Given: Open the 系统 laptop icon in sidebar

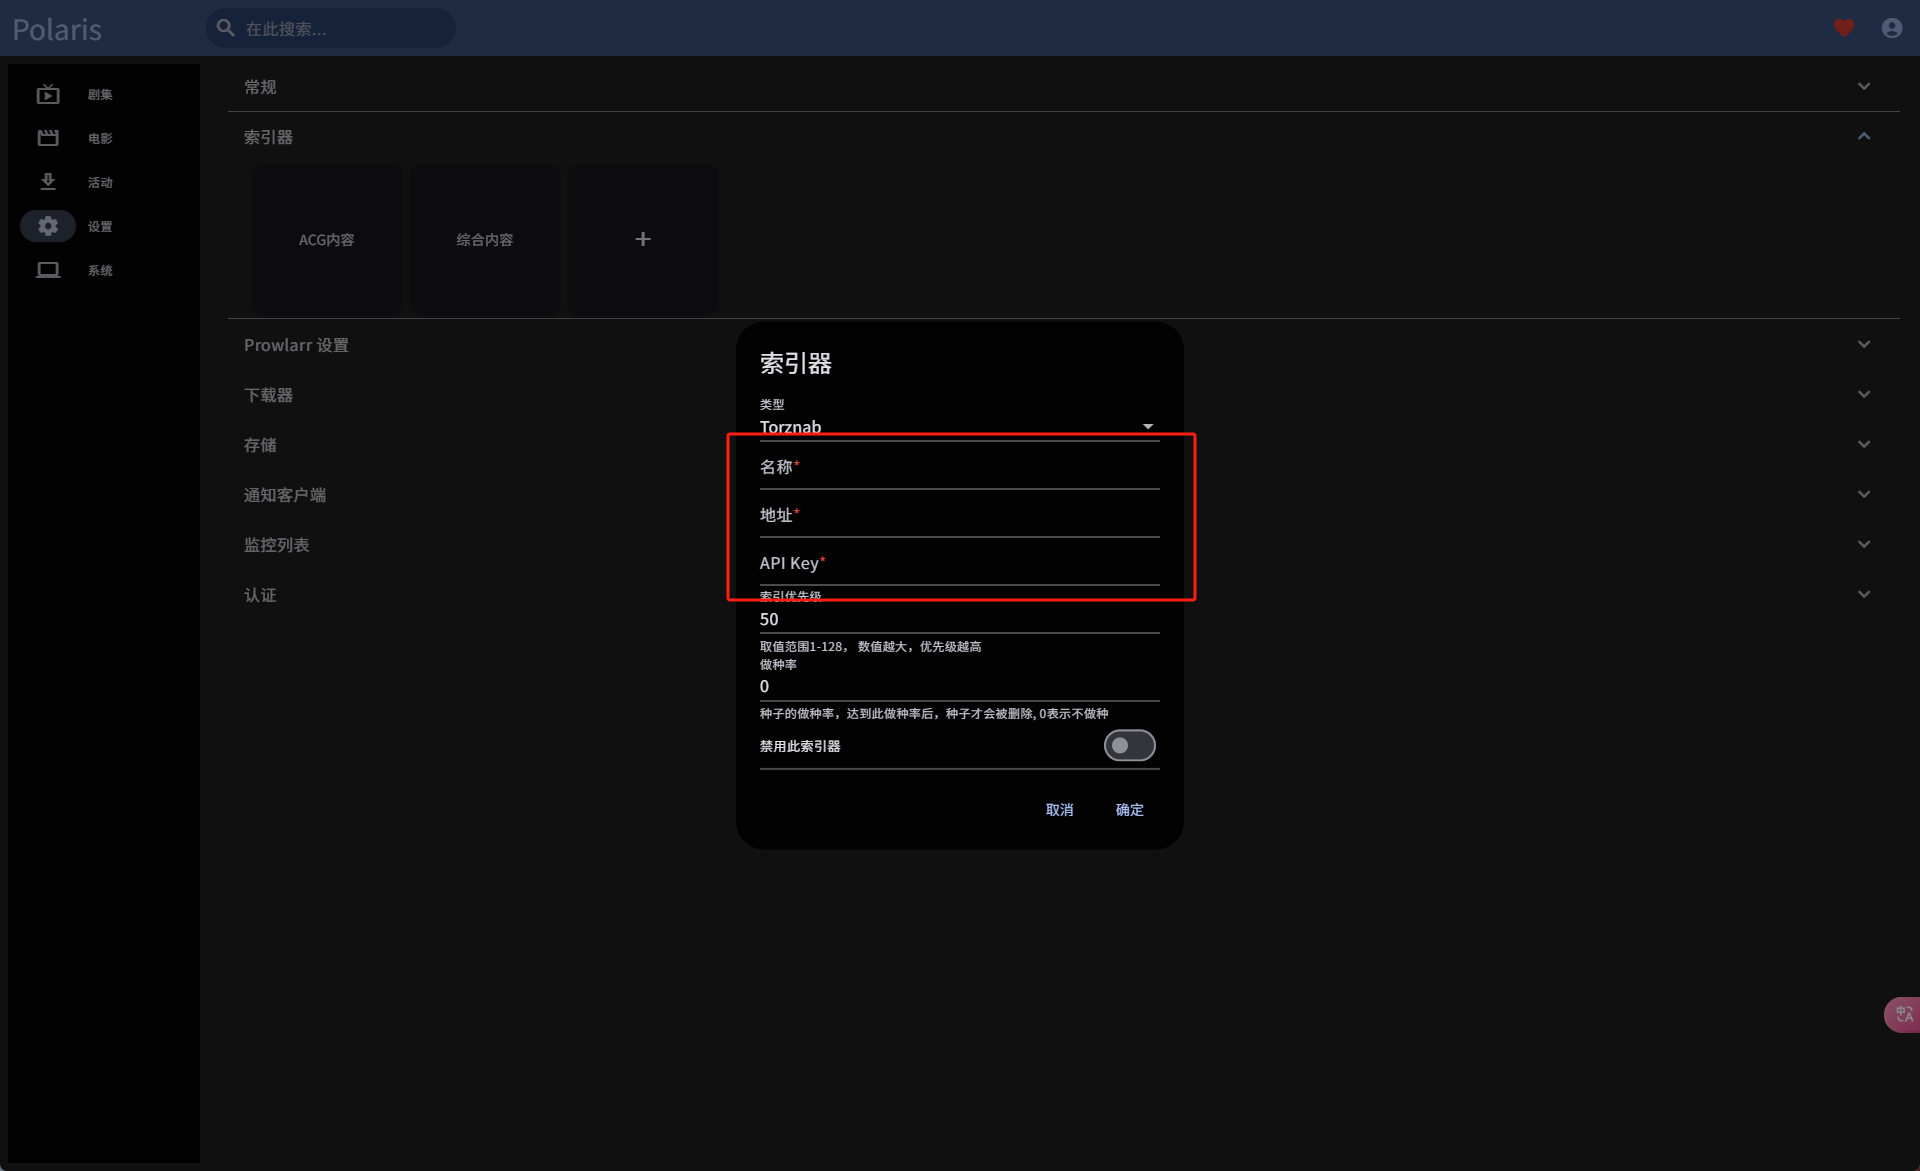Looking at the screenshot, I should [x=48, y=270].
